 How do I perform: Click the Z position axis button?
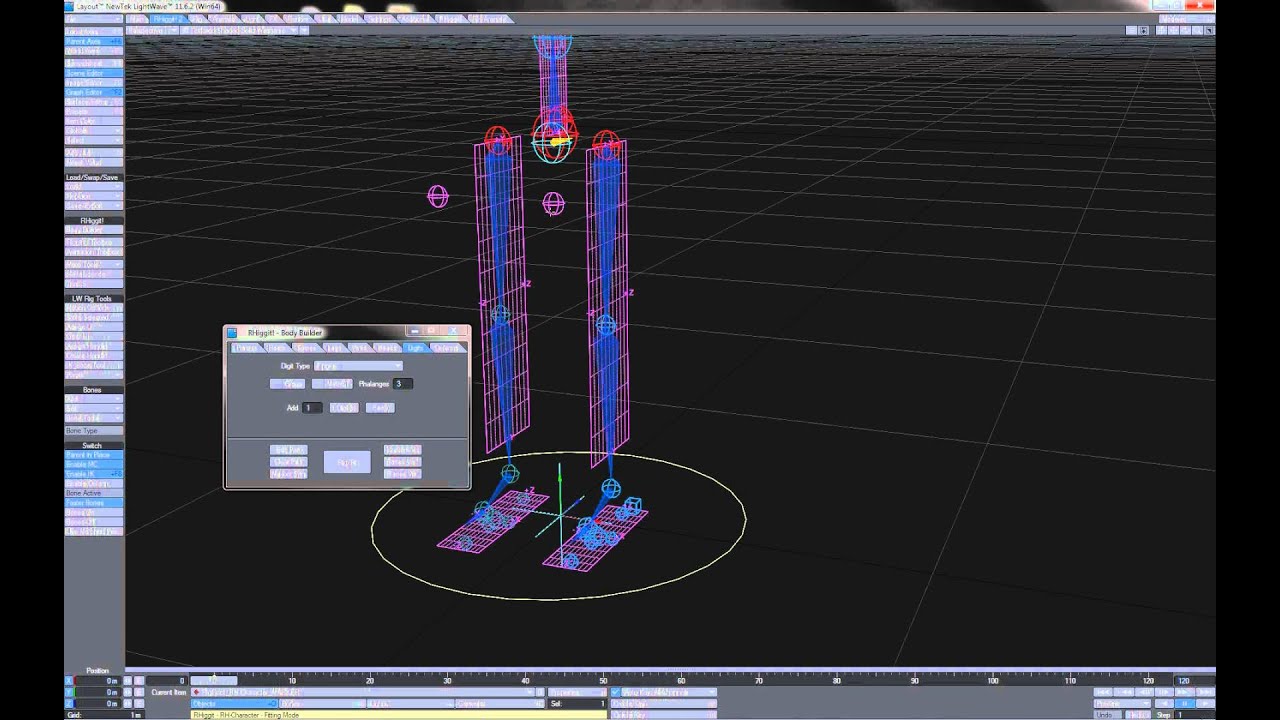point(69,703)
